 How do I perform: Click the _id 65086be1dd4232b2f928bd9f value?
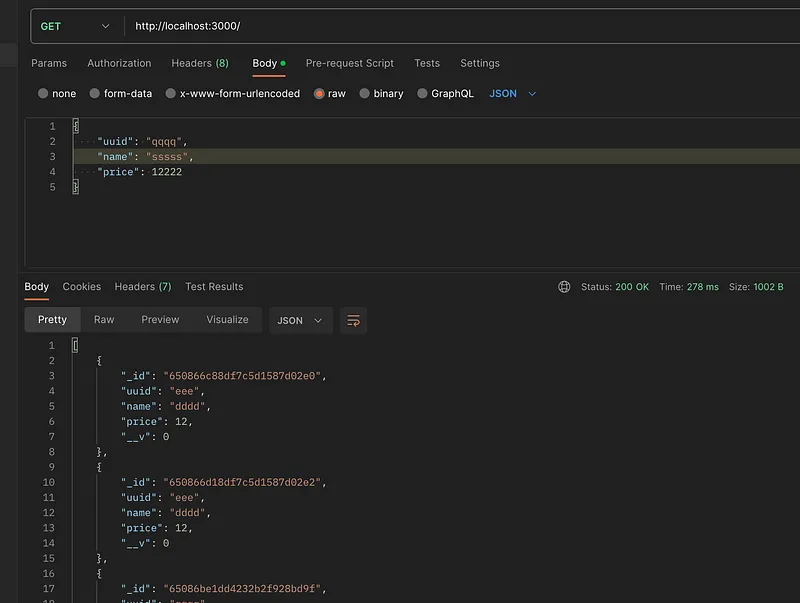[x=242, y=589]
